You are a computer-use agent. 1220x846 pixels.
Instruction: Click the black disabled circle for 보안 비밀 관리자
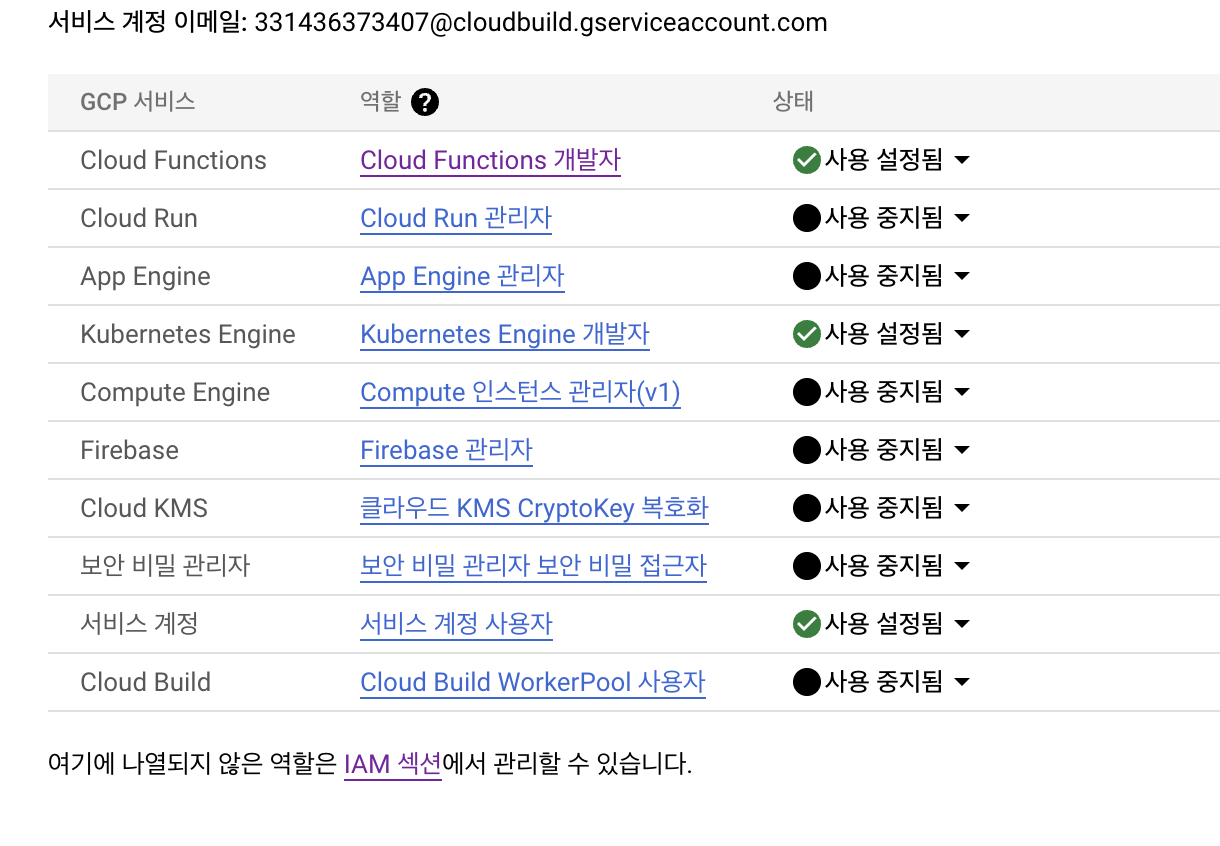tap(806, 566)
